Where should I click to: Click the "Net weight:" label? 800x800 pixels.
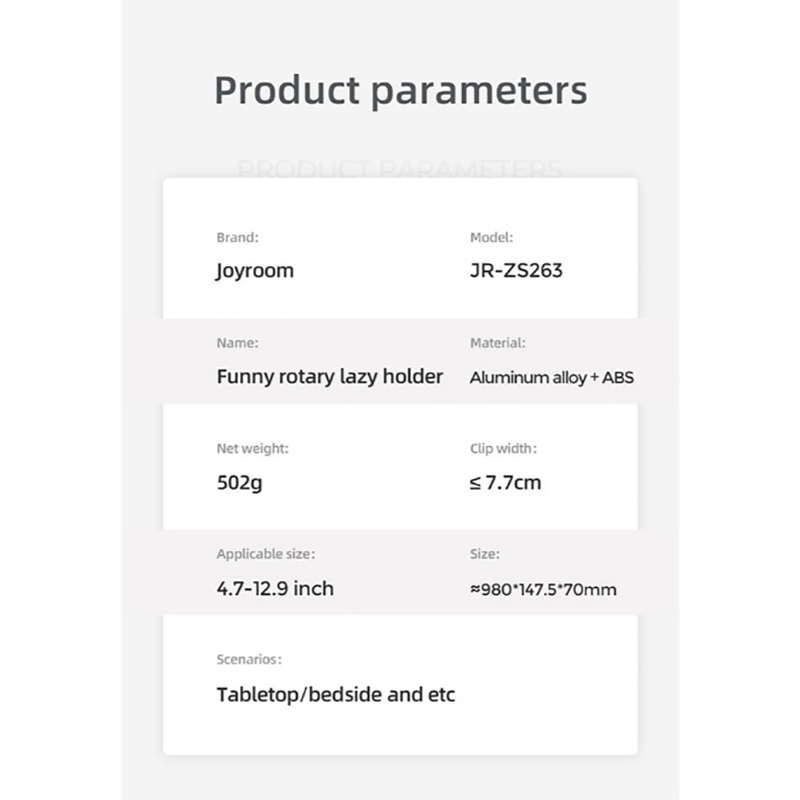(x=252, y=449)
